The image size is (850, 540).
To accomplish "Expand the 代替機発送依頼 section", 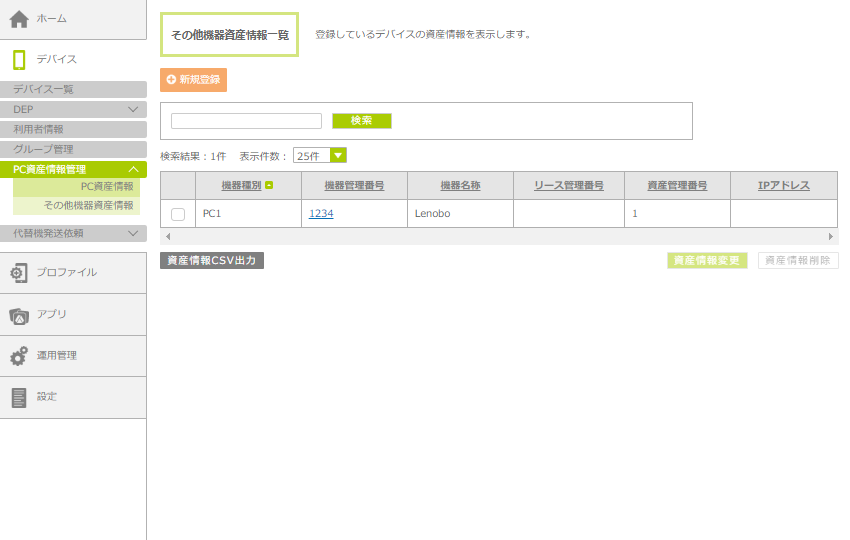I will [133, 234].
